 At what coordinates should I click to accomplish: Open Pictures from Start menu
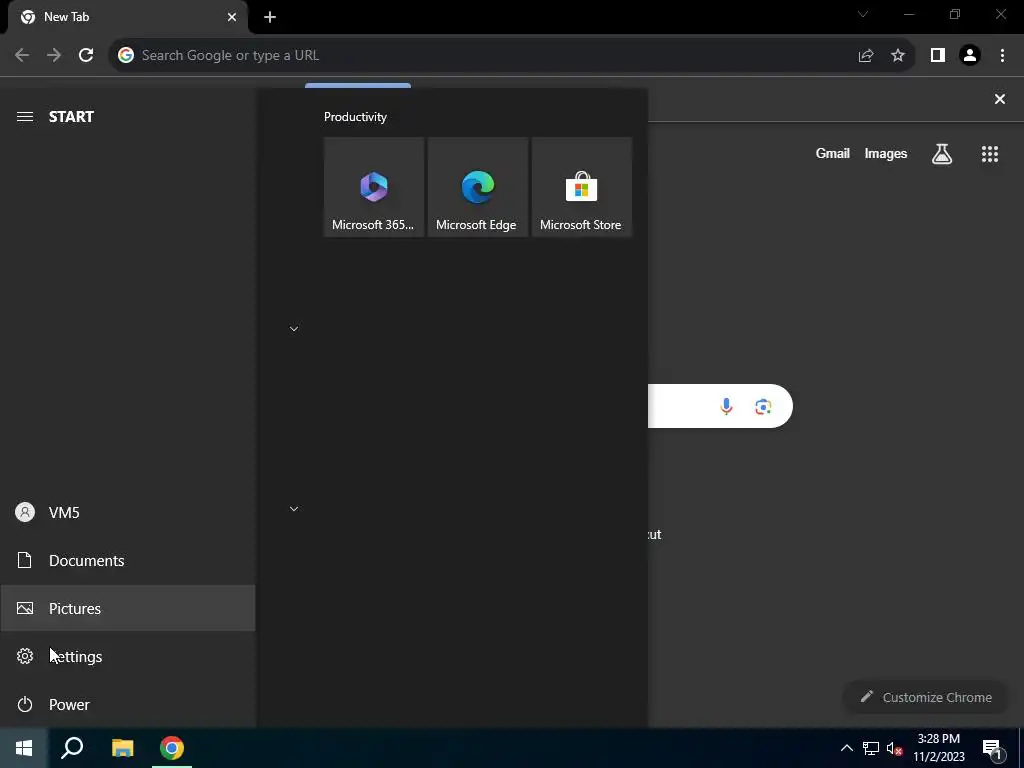pos(127,608)
